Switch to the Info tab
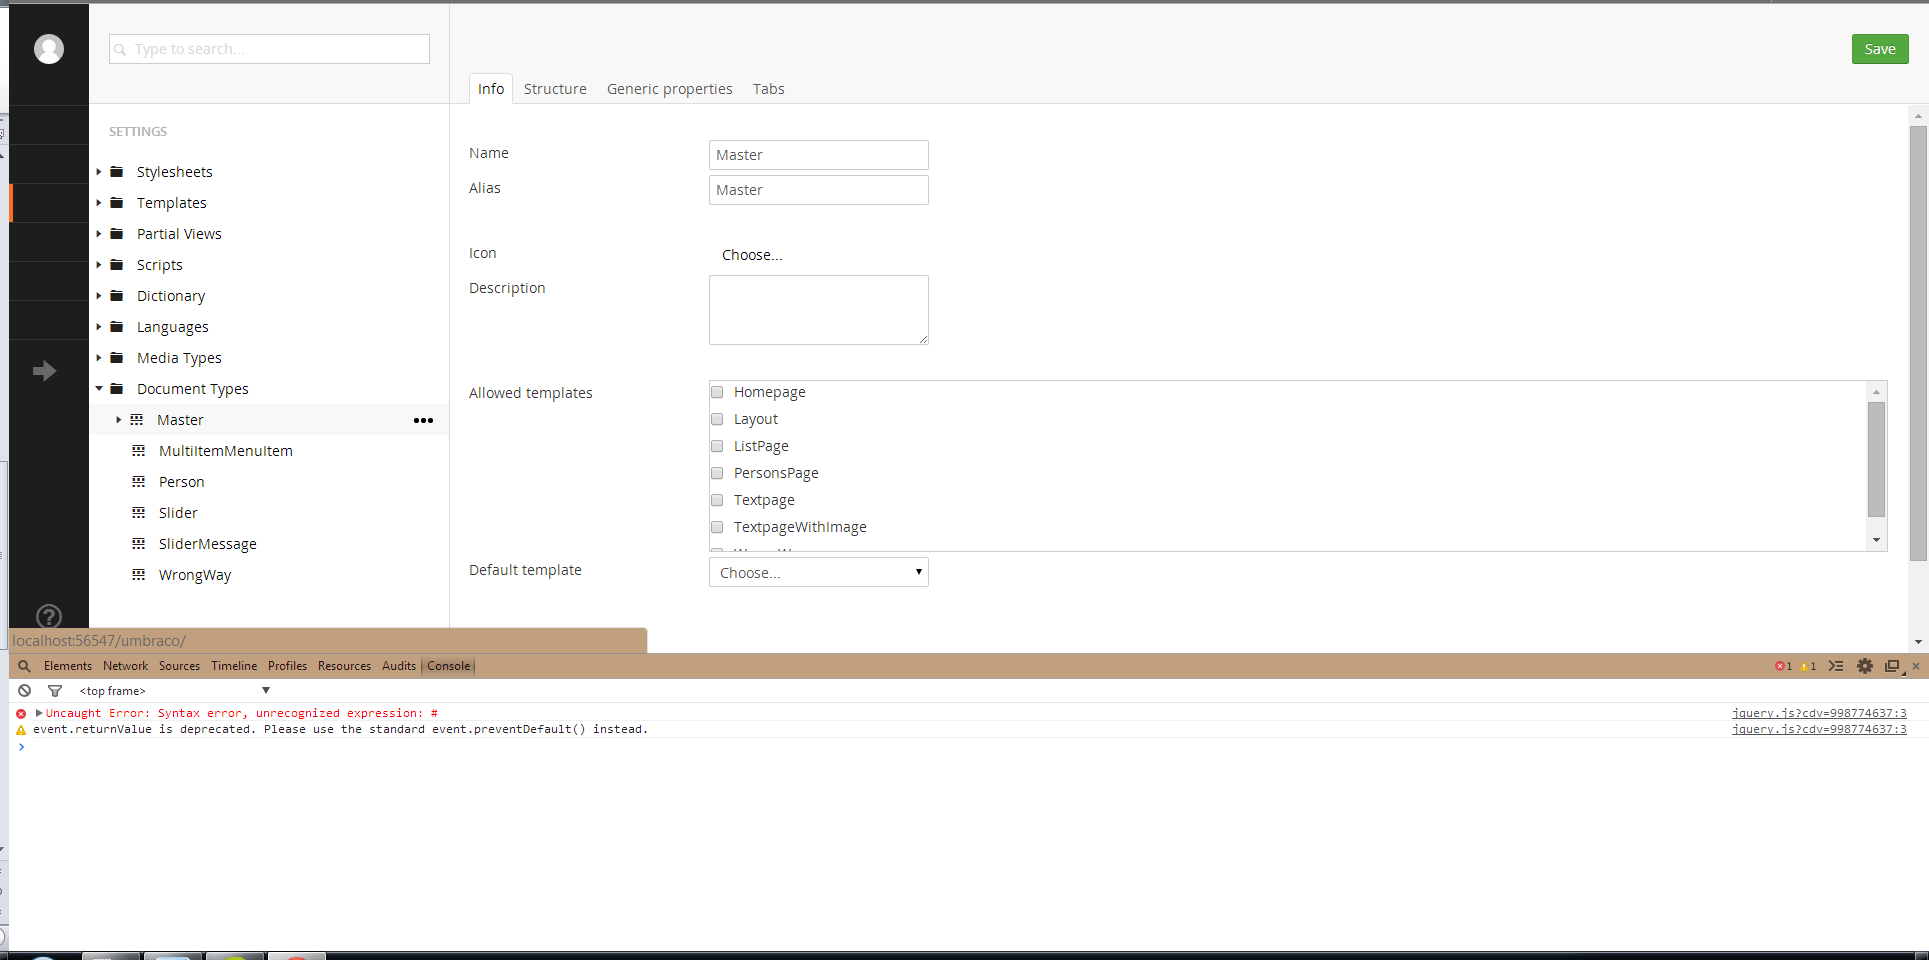 pyautogui.click(x=491, y=89)
